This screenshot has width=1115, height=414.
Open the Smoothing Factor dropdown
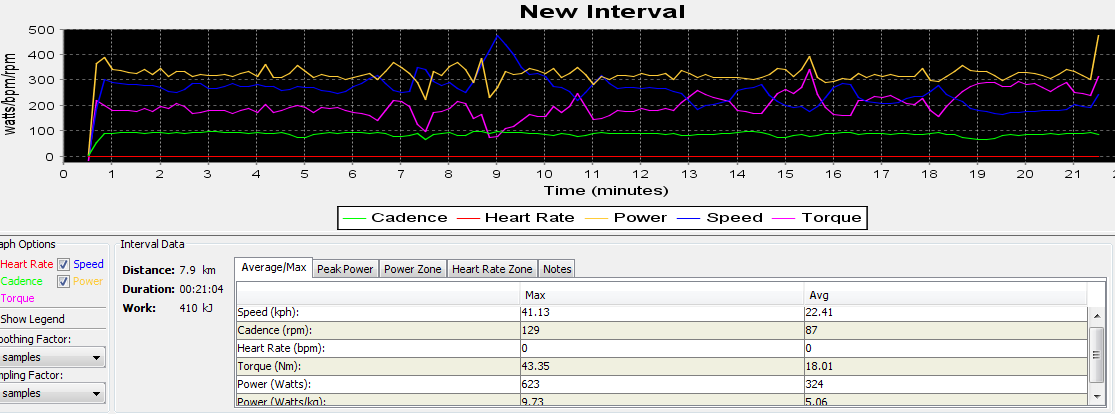click(x=52, y=357)
